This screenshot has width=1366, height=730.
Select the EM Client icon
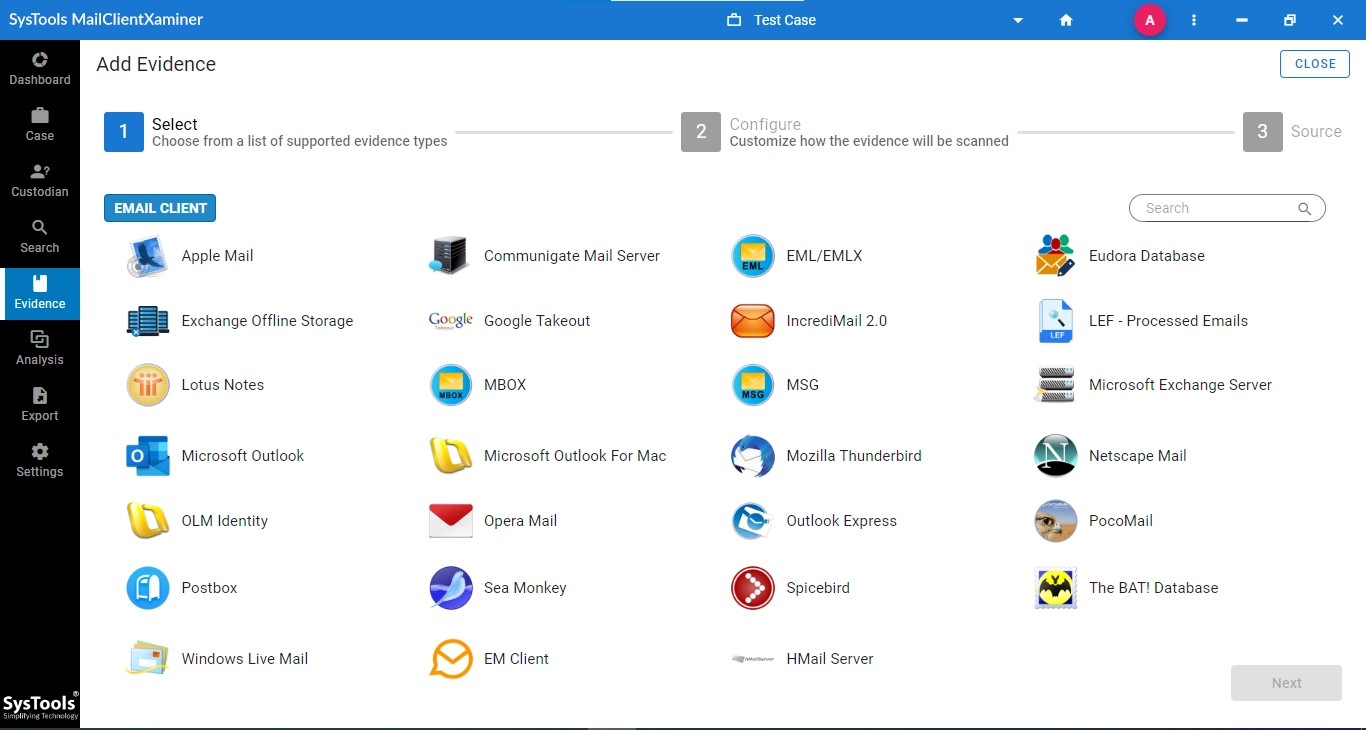point(450,659)
